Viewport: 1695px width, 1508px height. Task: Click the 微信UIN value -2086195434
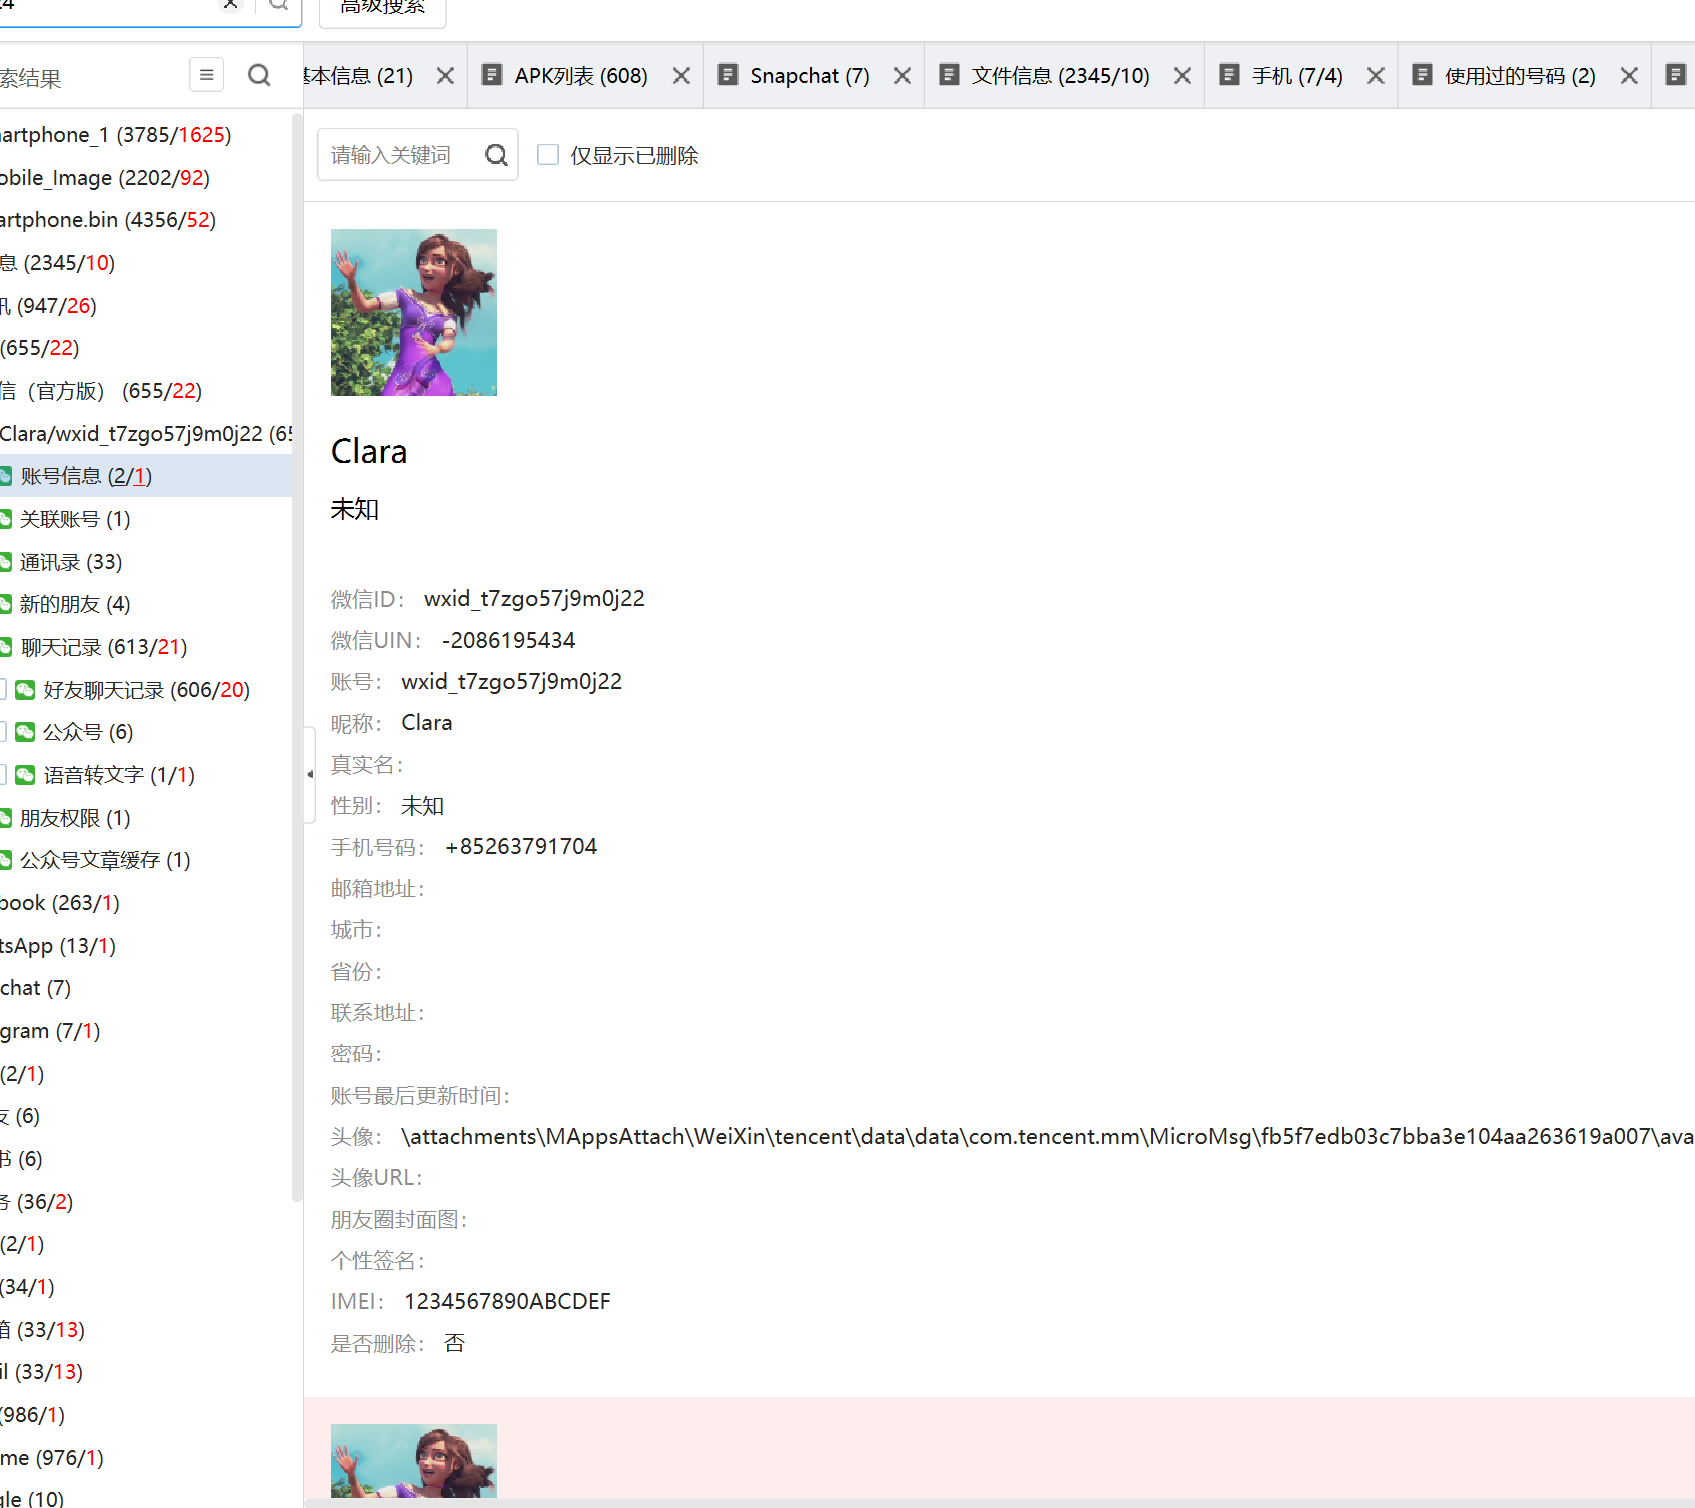click(509, 640)
